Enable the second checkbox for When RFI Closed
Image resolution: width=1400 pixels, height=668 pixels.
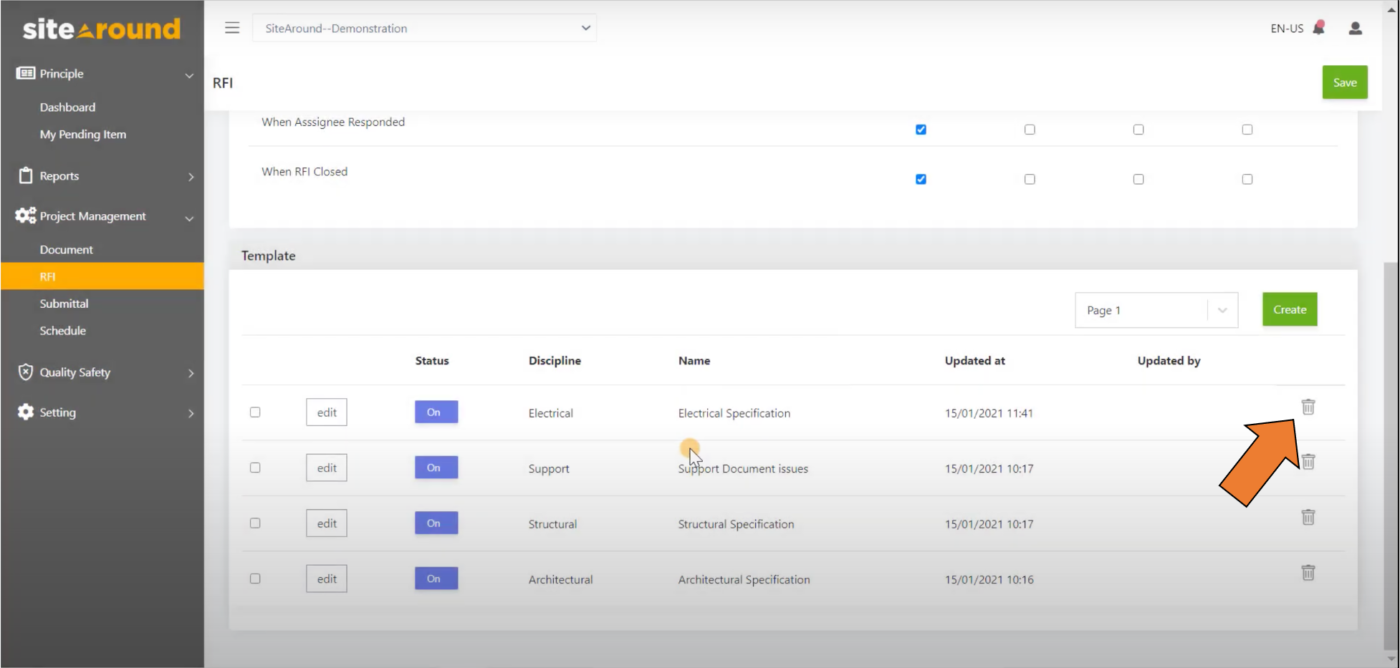[x=1029, y=179]
